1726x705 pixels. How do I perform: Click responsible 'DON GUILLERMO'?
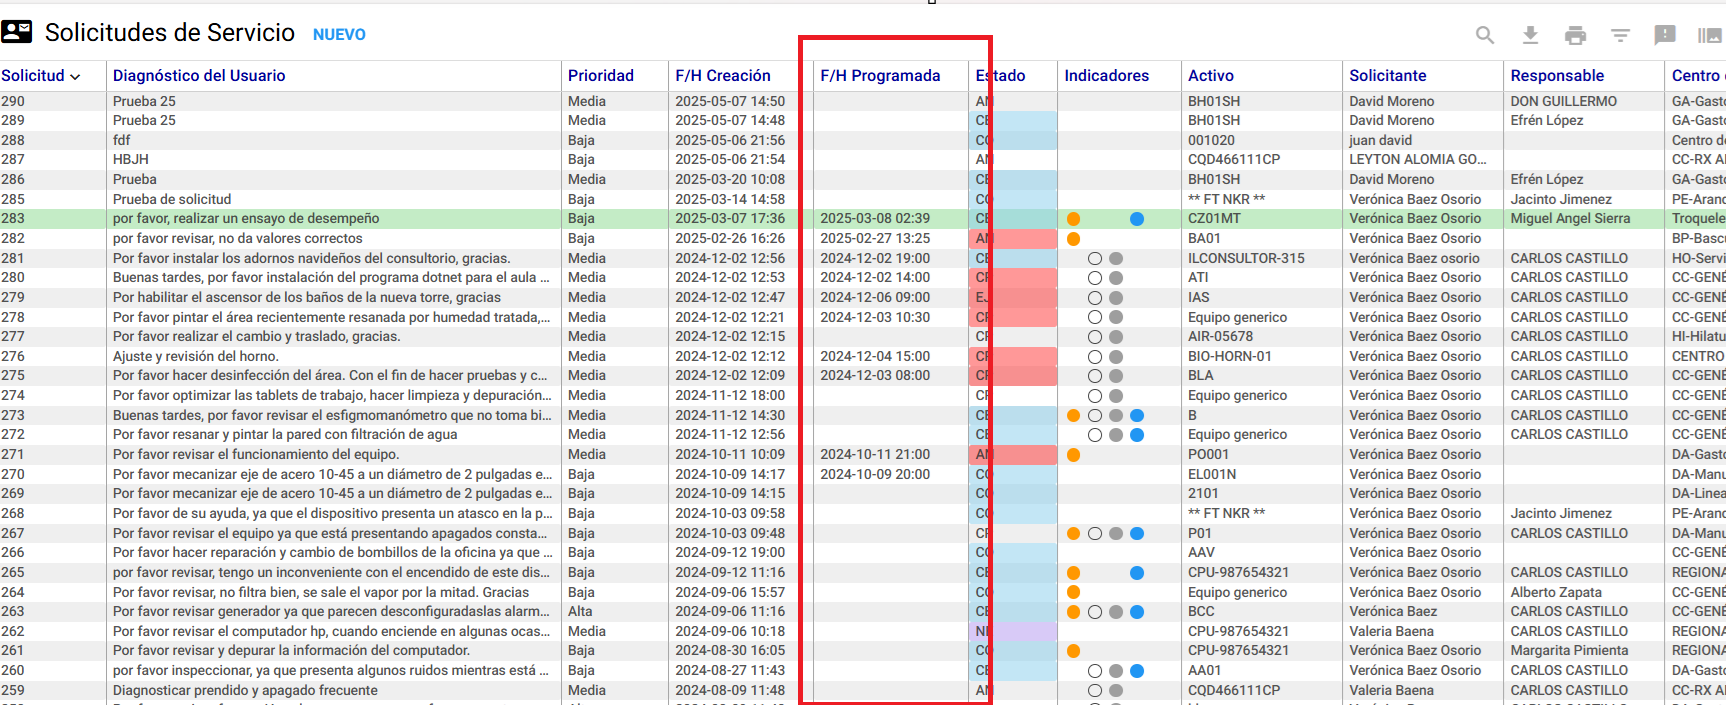tap(1564, 101)
